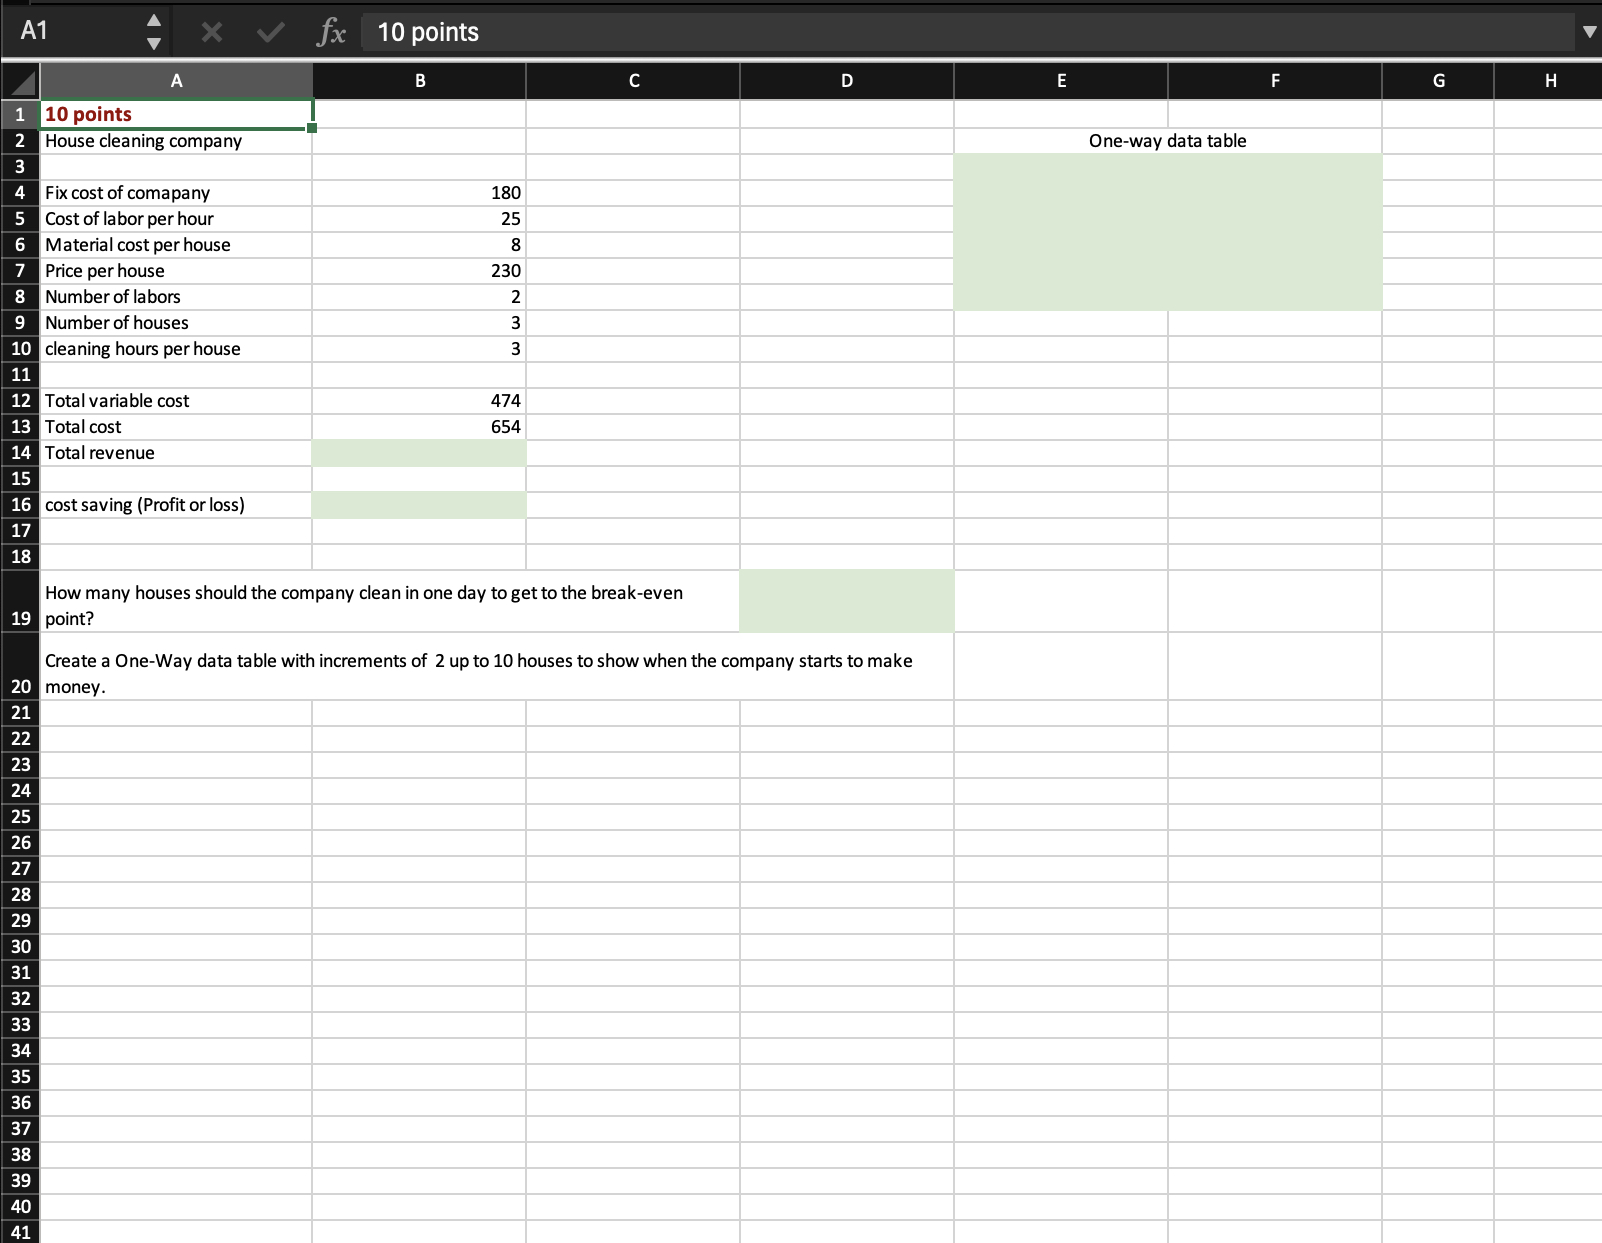Screen dimensions: 1602x1243
Task: Click the break-even answer cell D19
Action: (x=847, y=601)
